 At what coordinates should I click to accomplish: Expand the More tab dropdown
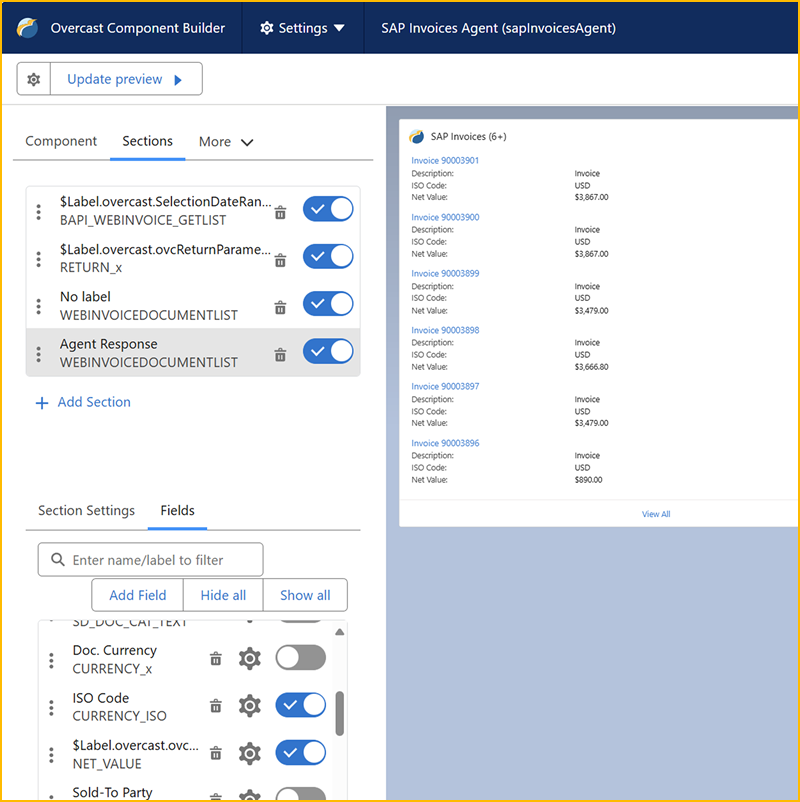[226, 142]
